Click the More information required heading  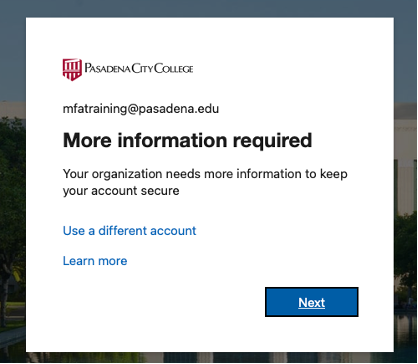tap(187, 141)
